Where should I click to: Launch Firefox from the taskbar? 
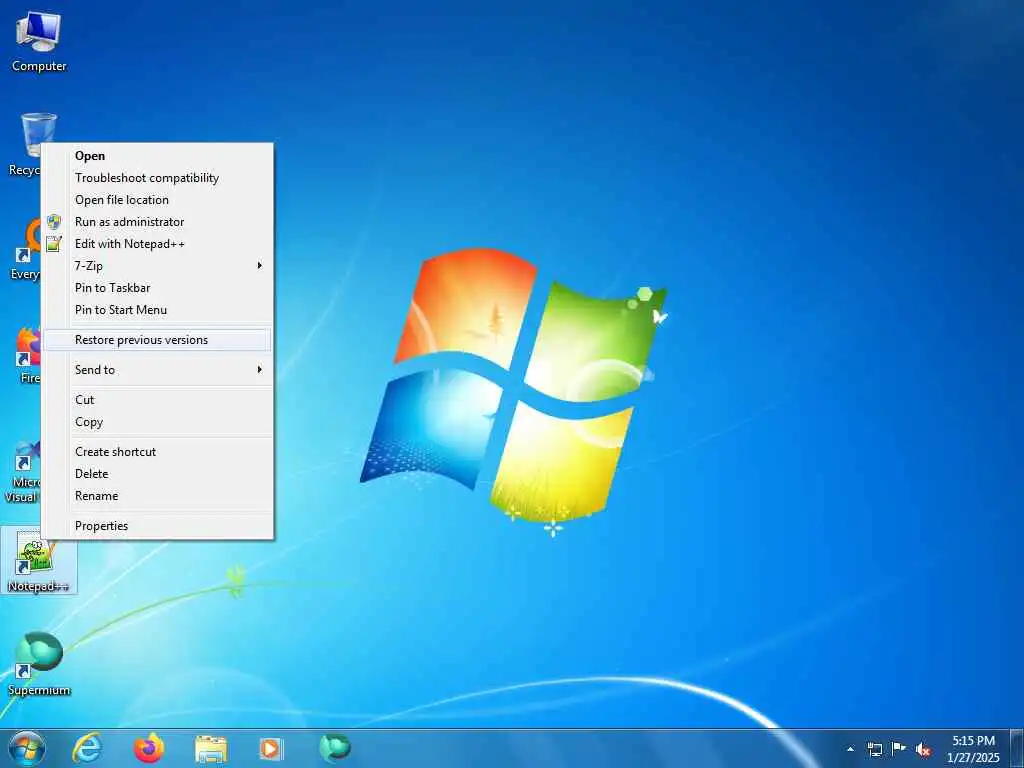click(149, 748)
